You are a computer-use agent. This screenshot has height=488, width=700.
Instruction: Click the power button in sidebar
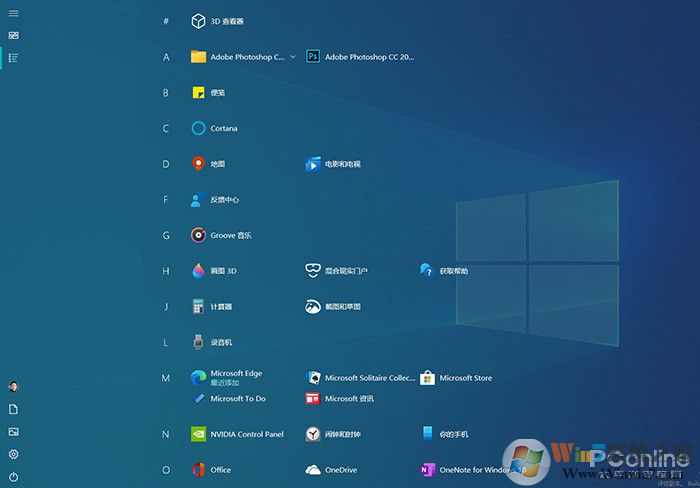[13, 477]
